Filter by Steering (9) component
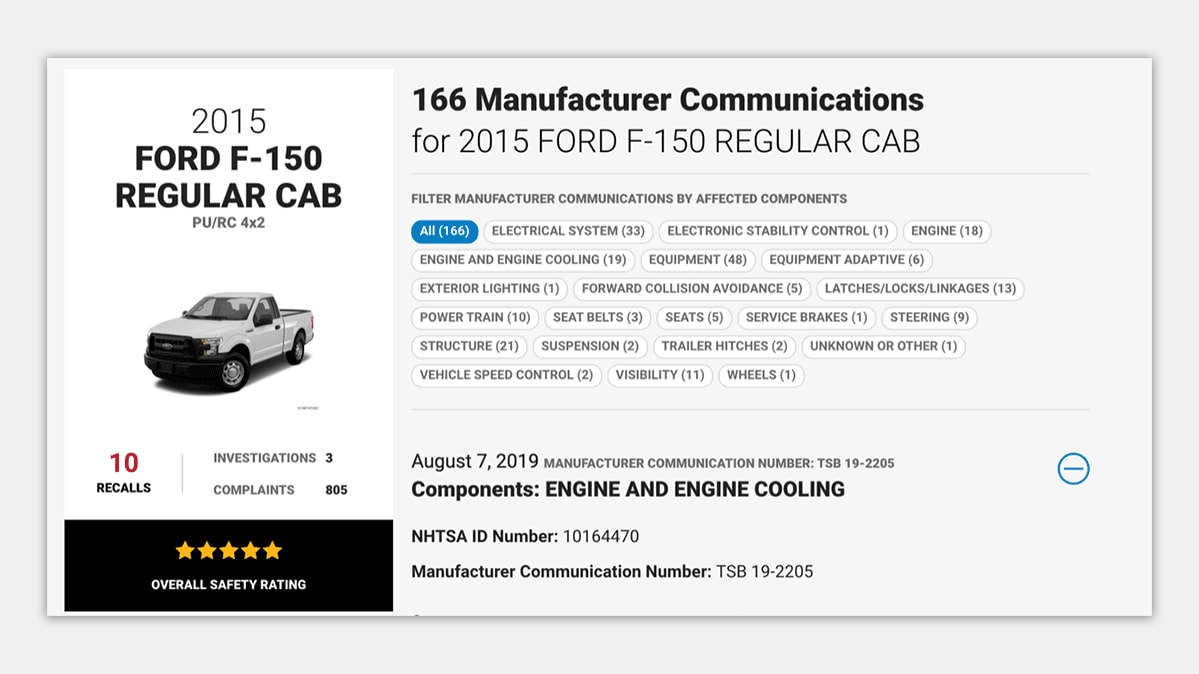The image size is (1199, 674). coord(929,318)
